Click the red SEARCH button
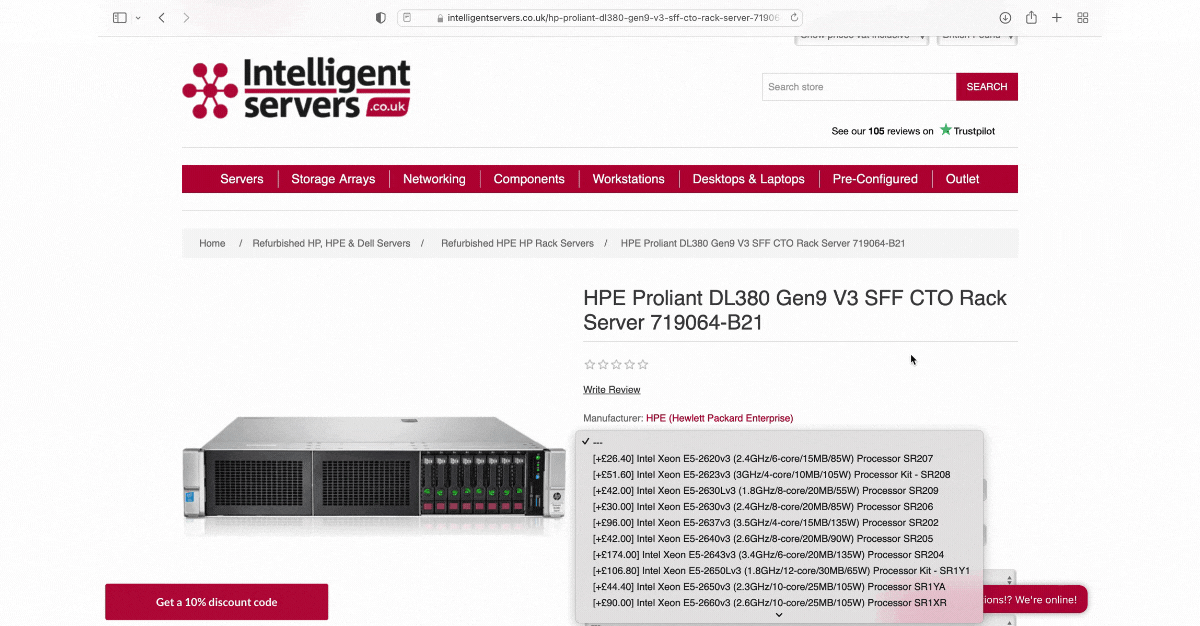Viewport: 1200px width, 626px height. (987, 87)
